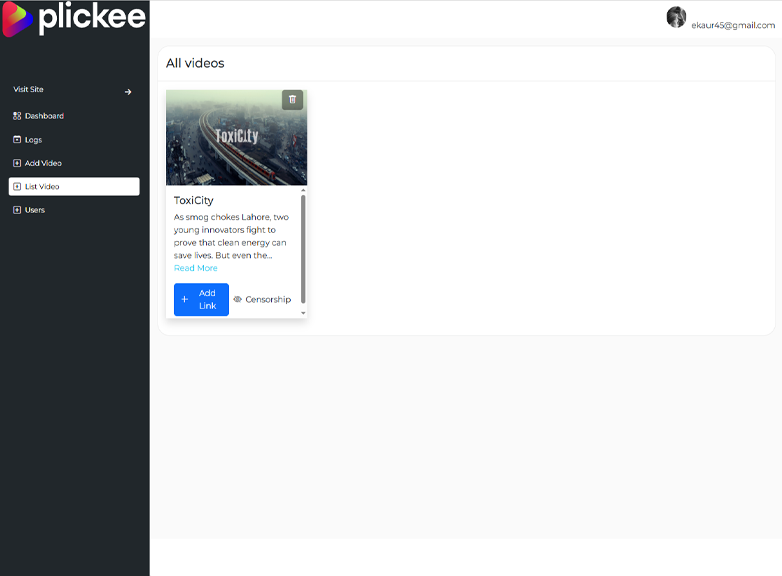Click the card scrollbar down arrow
Screen dimensions: 782x576
tap(303, 313)
